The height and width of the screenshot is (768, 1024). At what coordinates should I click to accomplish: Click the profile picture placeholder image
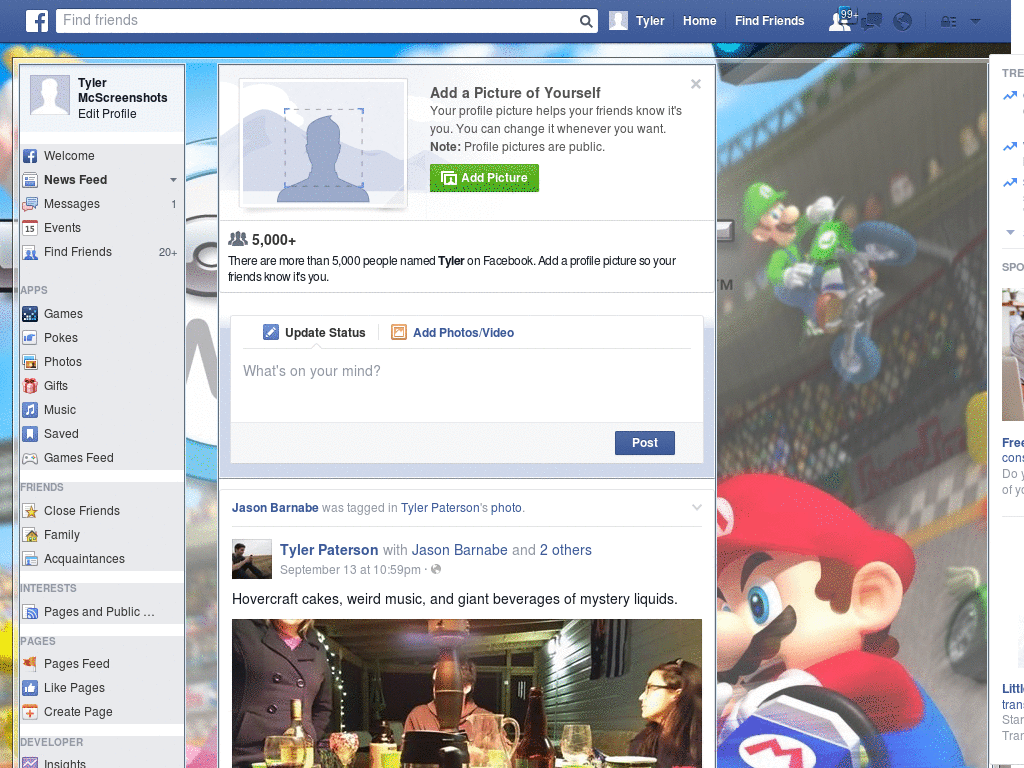(323, 143)
